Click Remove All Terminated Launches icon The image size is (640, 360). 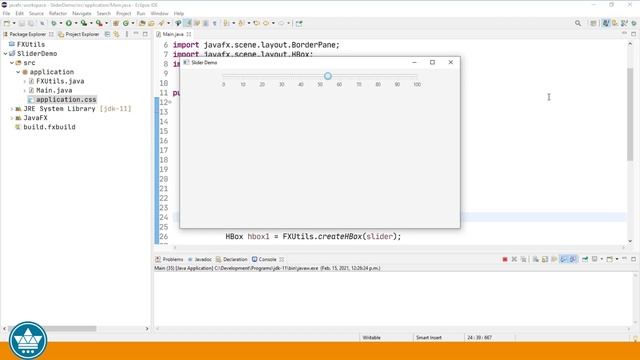(524, 259)
